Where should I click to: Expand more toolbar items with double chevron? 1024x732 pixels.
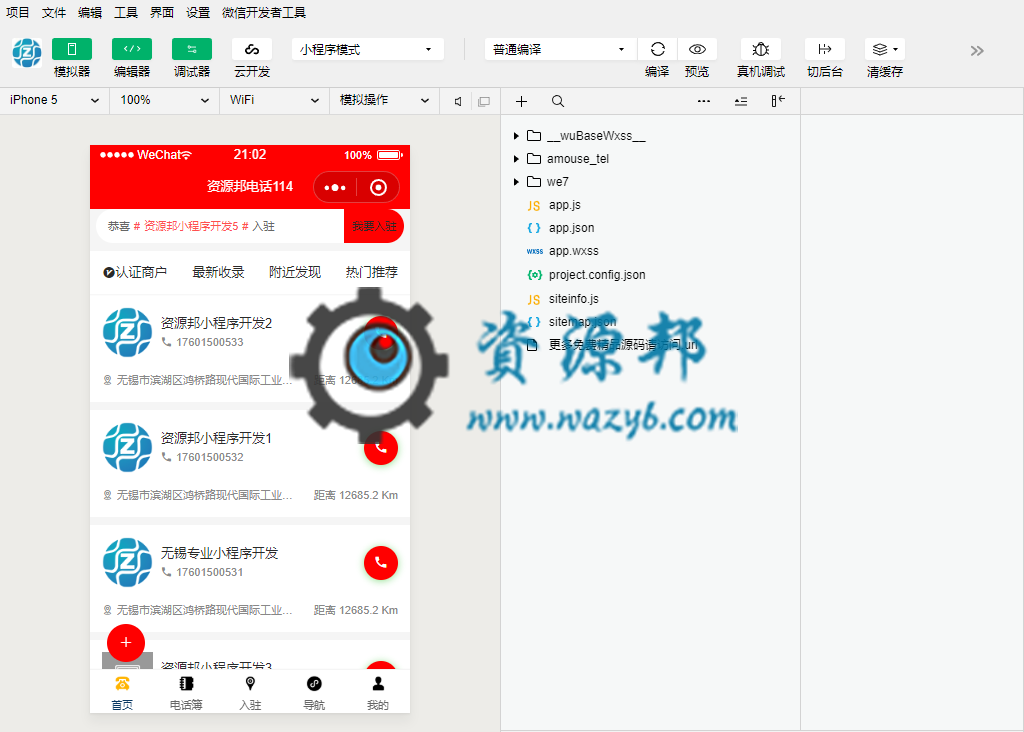pos(977,51)
